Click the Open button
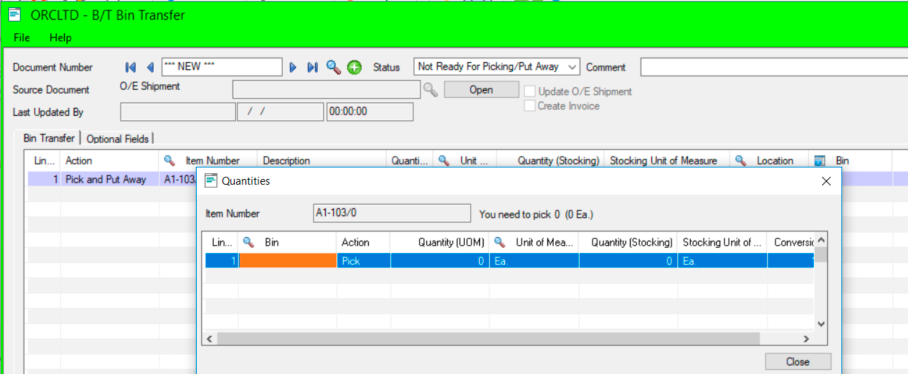This screenshot has height=374, width=908. click(481, 90)
